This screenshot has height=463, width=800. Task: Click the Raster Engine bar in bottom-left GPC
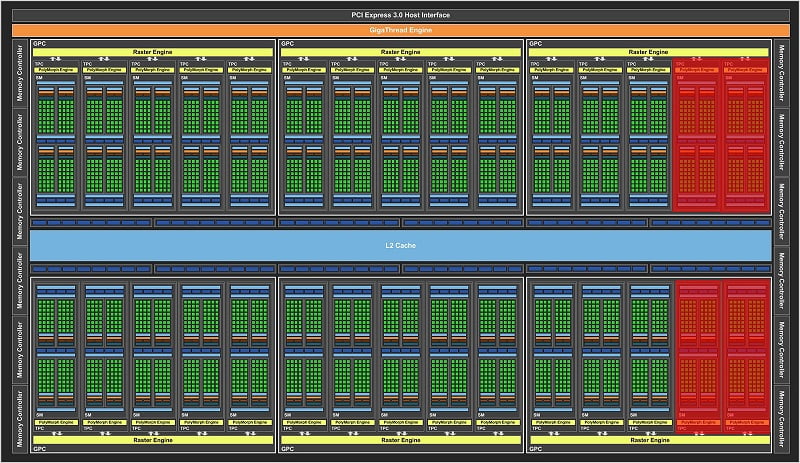(151, 439)
